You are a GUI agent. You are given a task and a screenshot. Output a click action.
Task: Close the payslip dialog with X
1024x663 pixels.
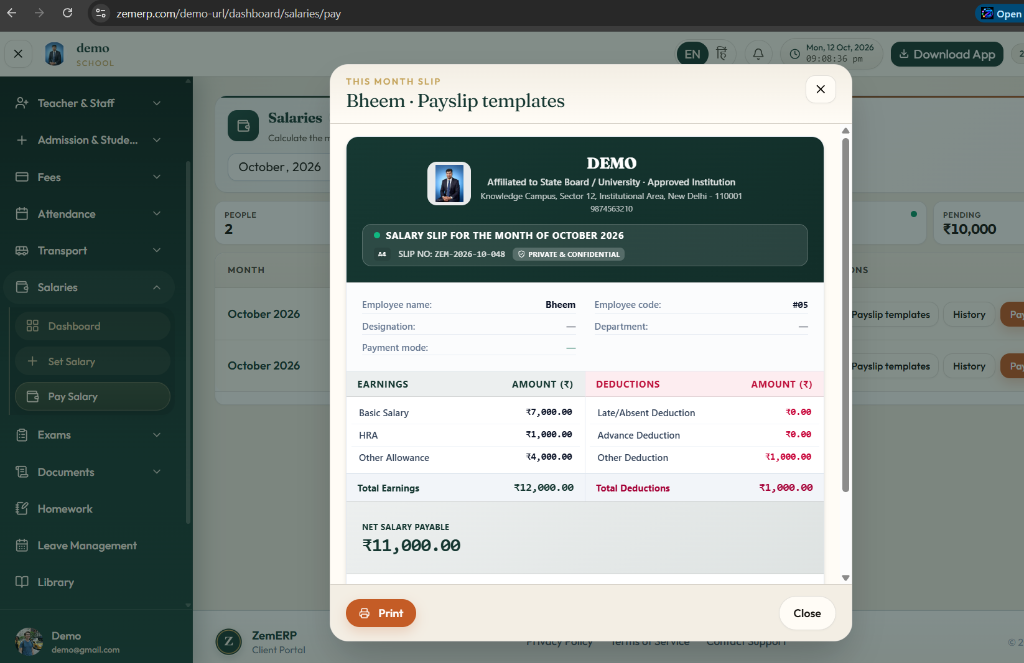tap(820, 89)
